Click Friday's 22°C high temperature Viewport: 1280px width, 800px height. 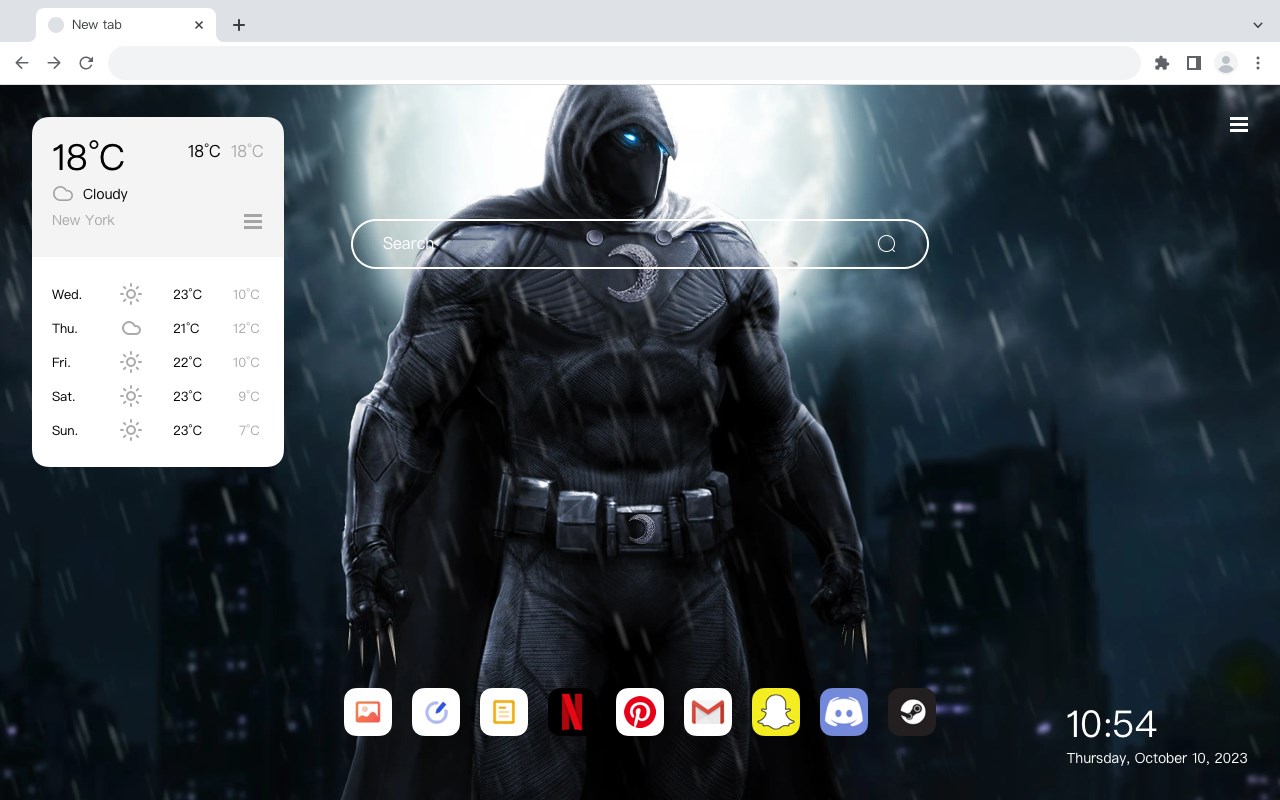pos(187,362)
